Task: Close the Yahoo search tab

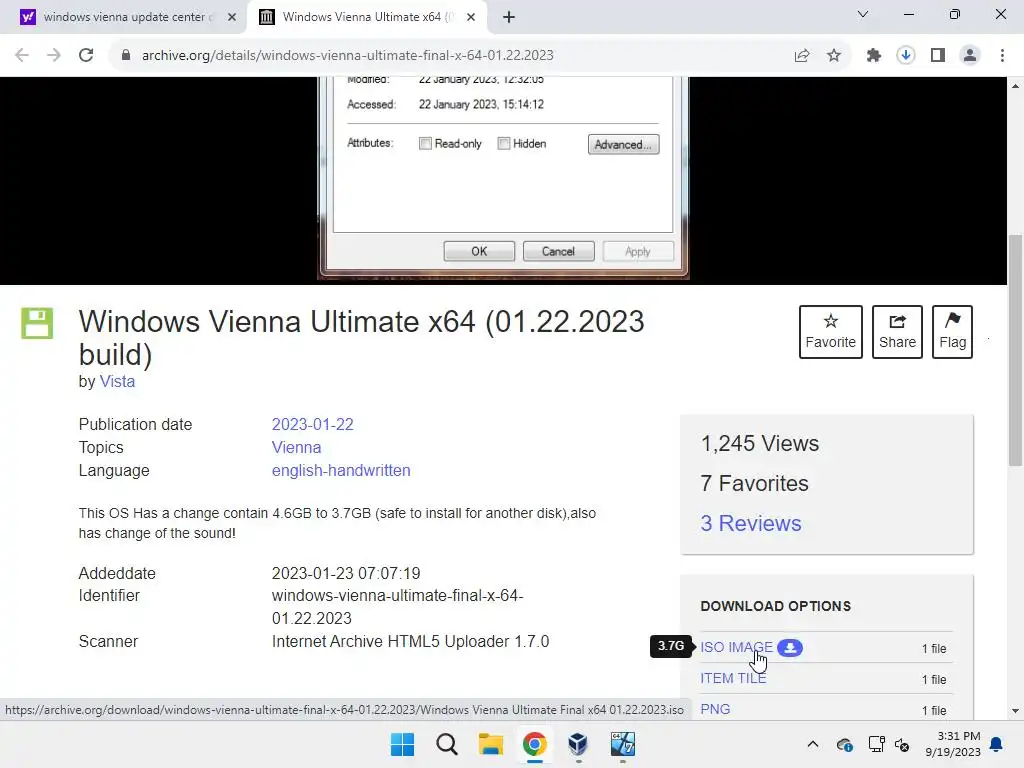Action: point(232,17)
